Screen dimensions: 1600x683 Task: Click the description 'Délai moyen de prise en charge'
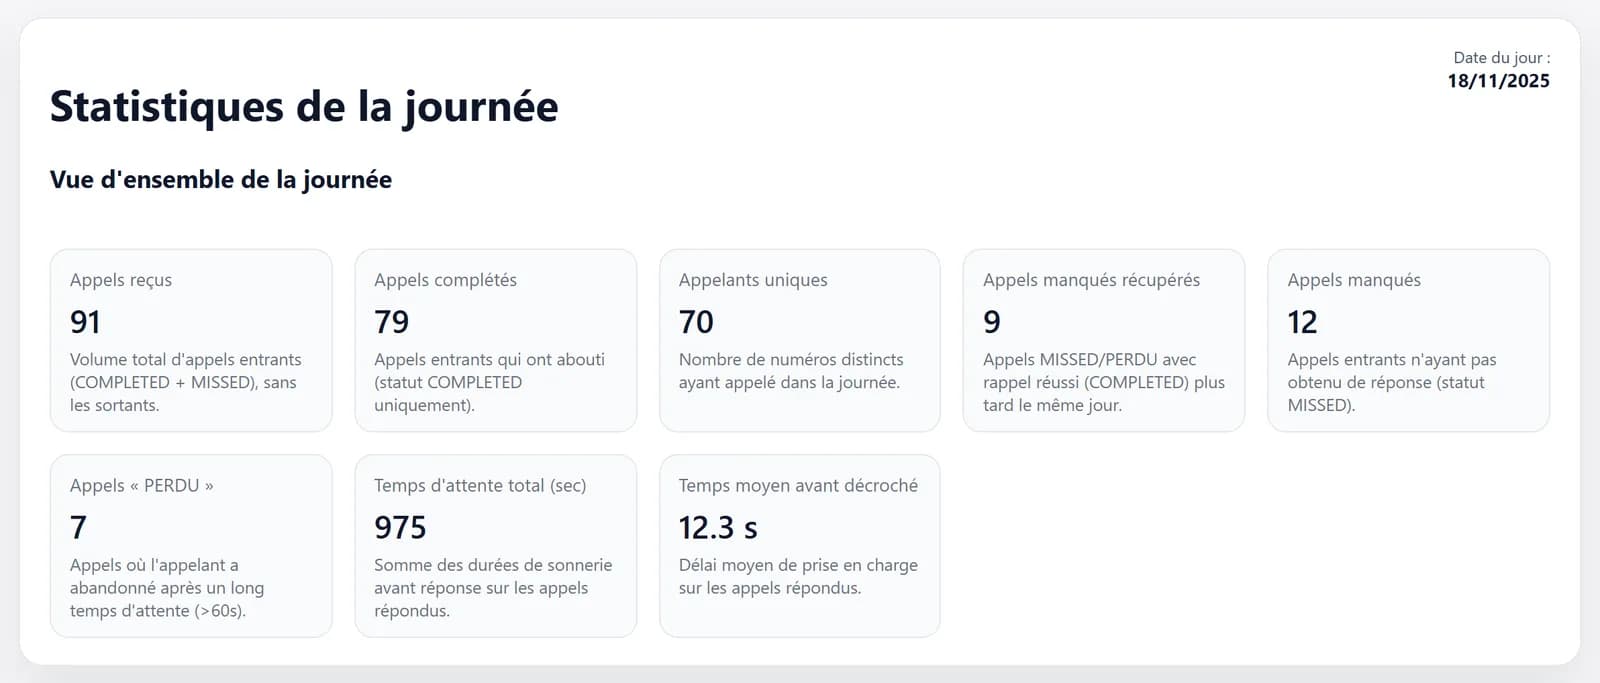click(798, 577)
